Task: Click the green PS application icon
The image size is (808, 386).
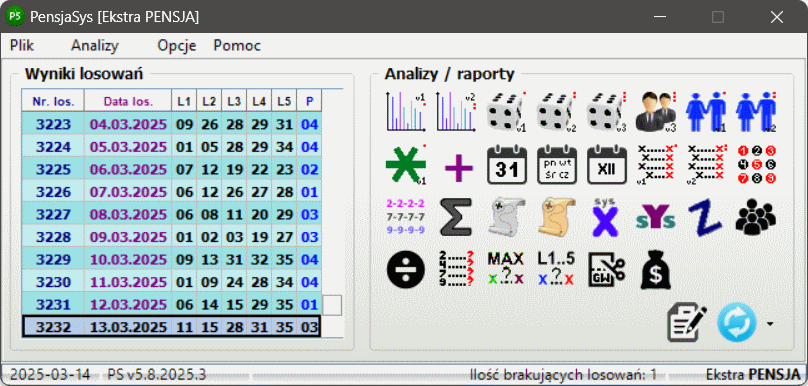Action: pyautogui.click(x=15, y=15)
